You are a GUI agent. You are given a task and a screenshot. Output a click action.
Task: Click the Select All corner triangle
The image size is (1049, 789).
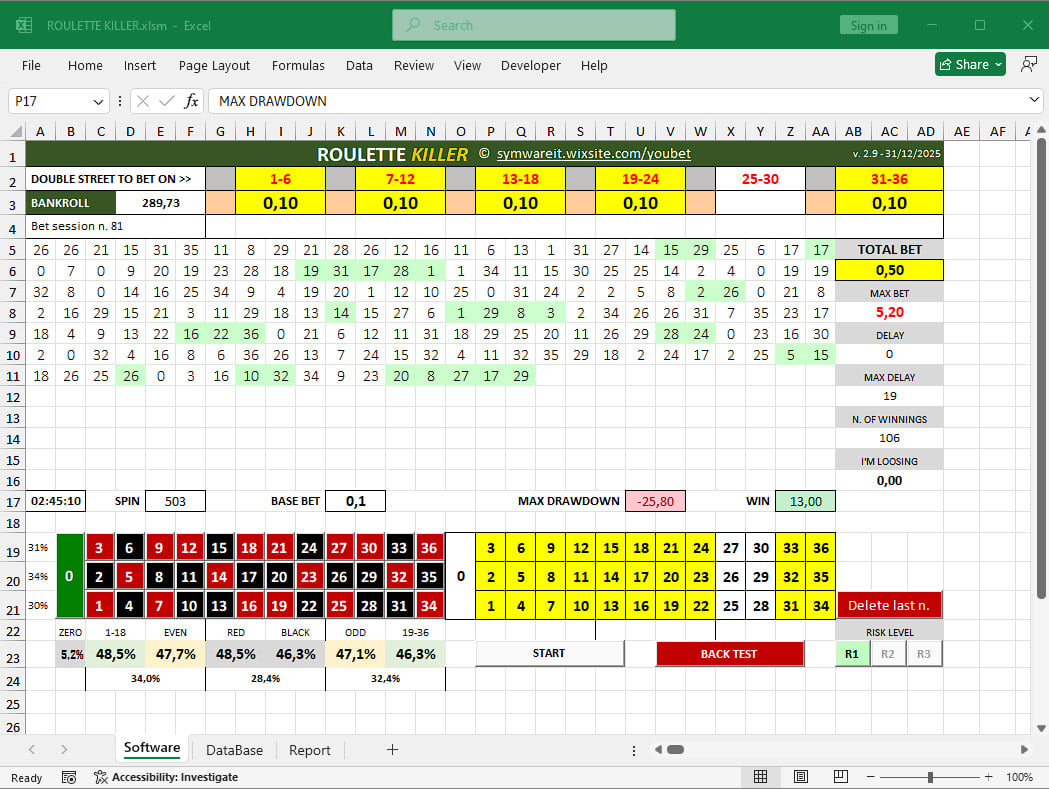pos(17,131)
